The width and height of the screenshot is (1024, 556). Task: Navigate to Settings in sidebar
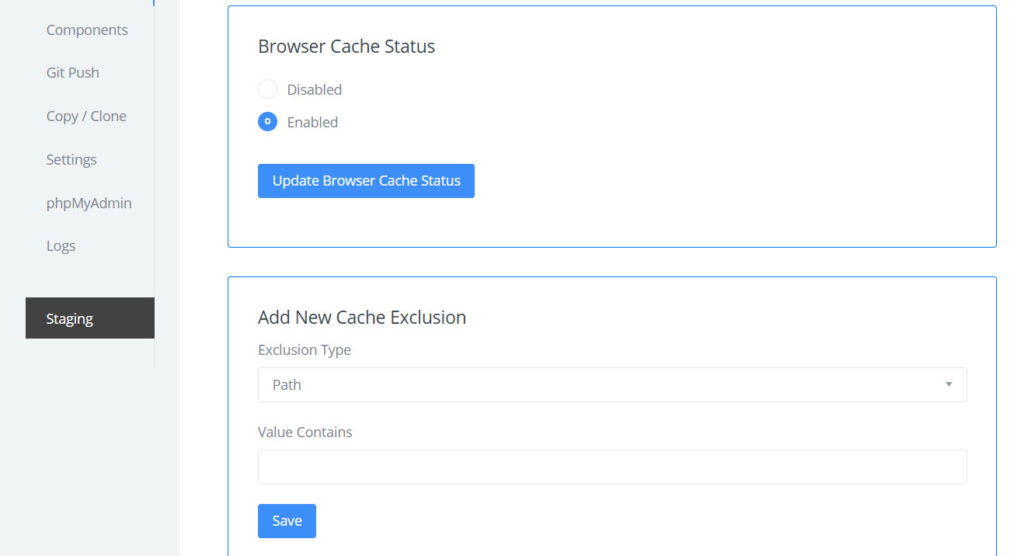coord(71,159)
